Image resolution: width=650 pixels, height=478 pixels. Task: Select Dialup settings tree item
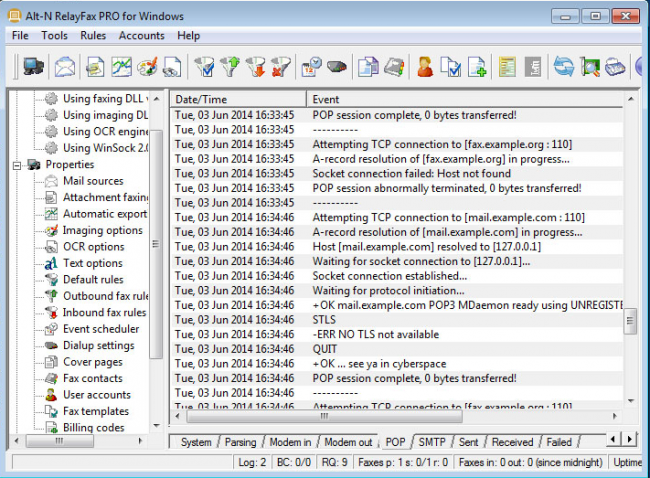coord(99,346)
